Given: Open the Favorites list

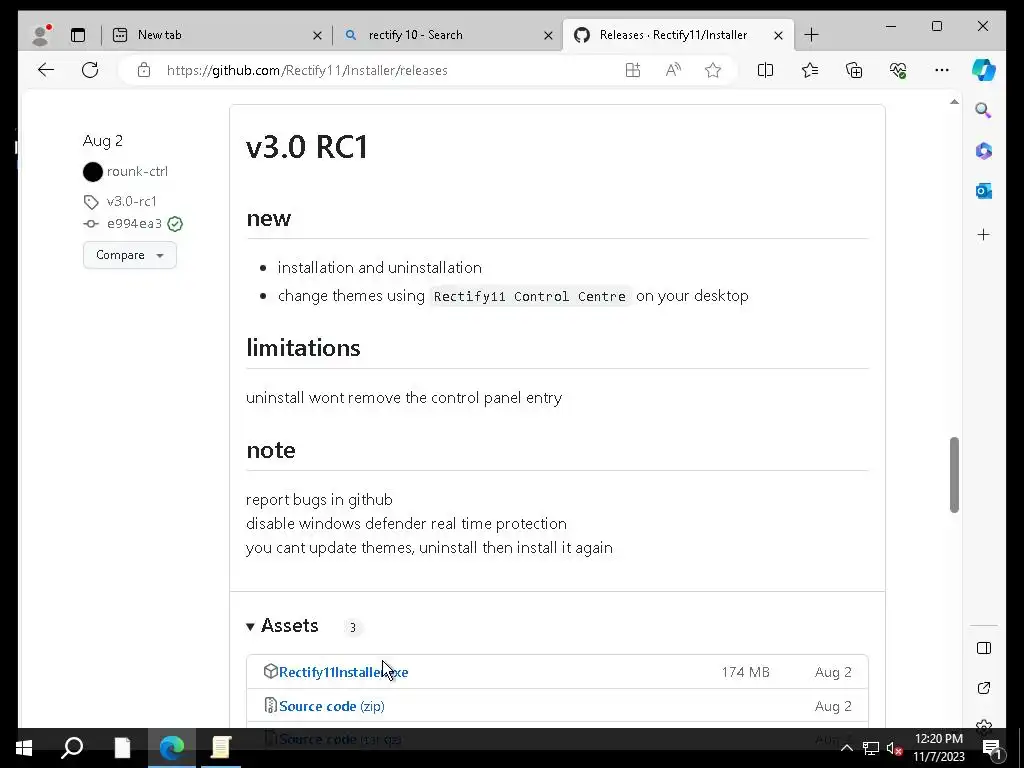Looking at the screenshot, I should 810,70.
